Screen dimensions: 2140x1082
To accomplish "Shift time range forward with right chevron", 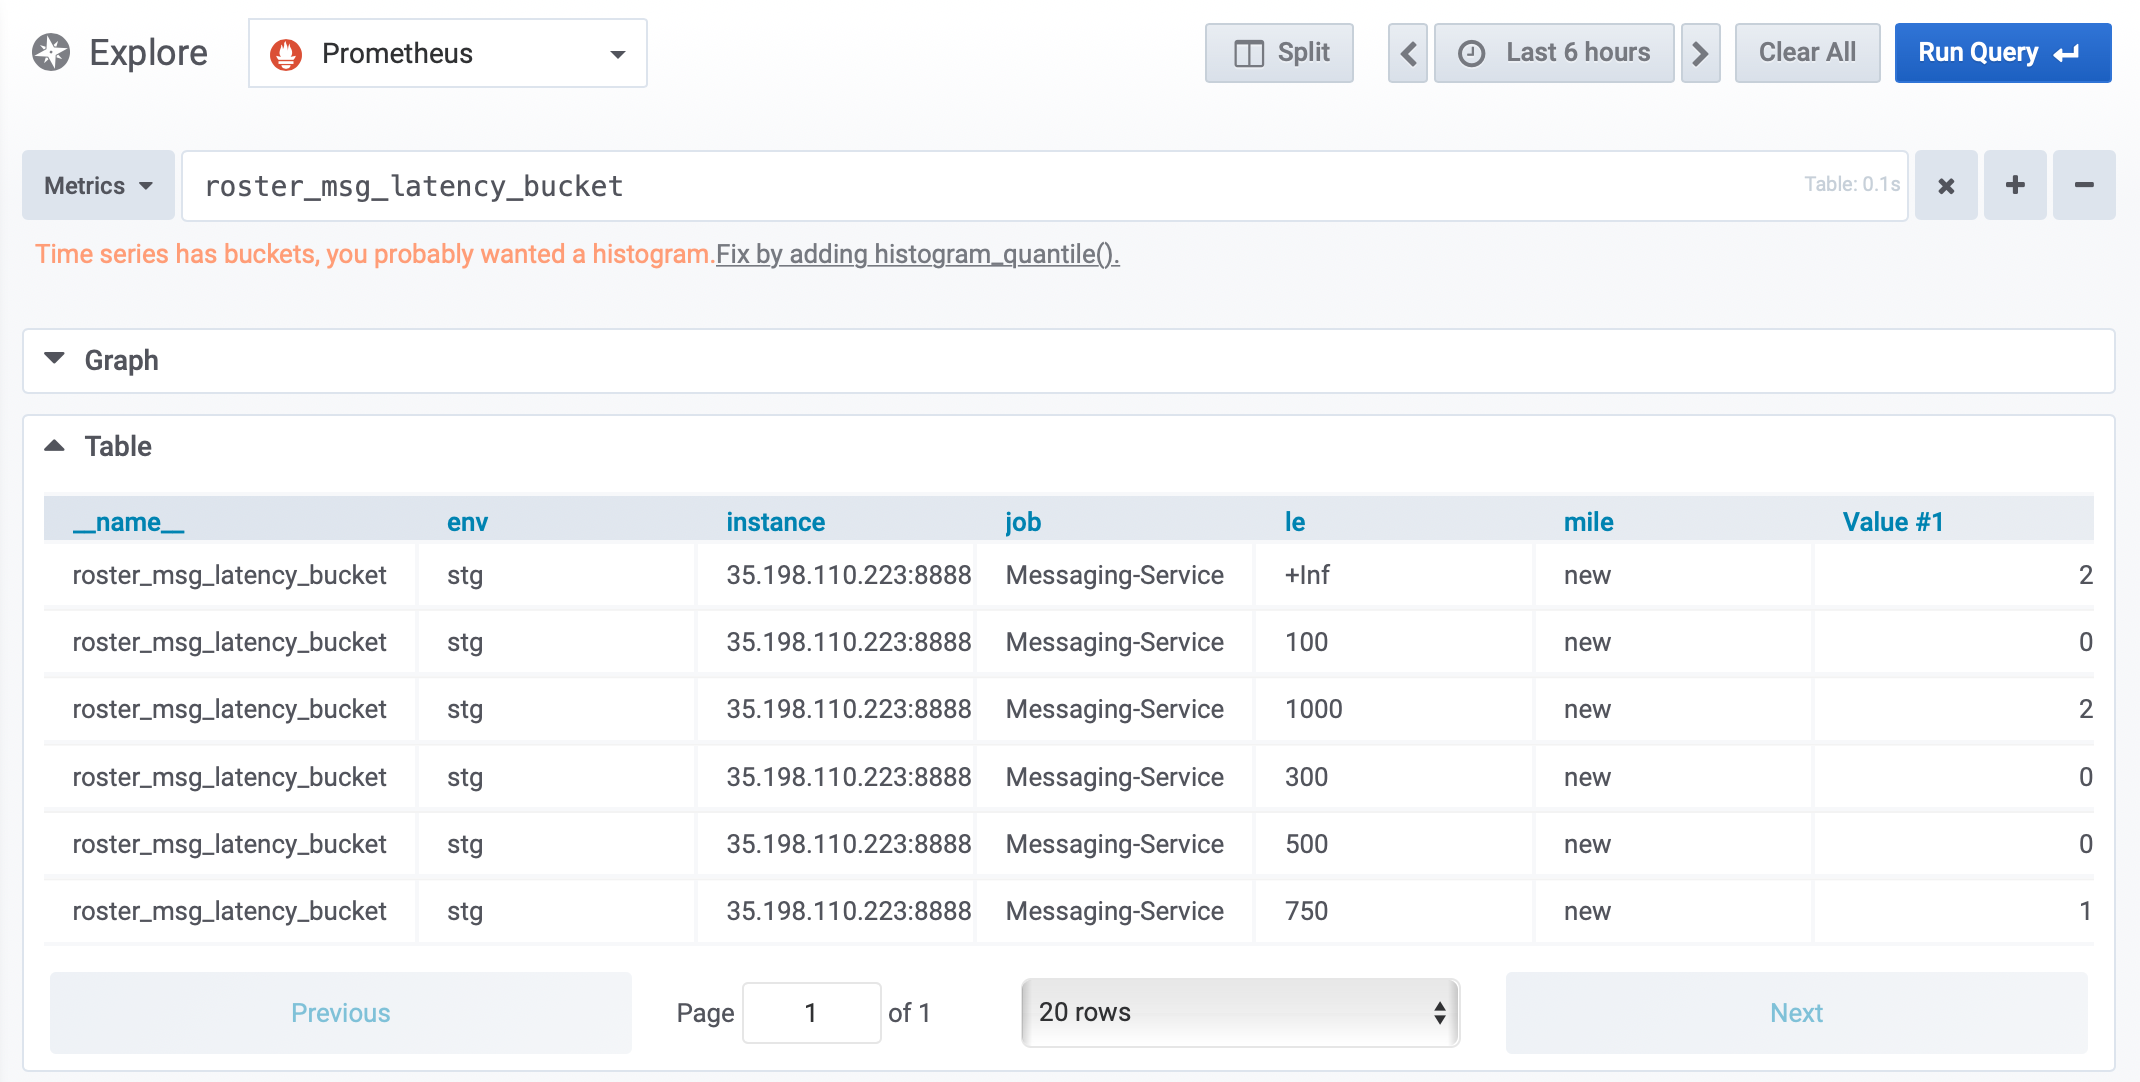I will tap(1700, 53).
